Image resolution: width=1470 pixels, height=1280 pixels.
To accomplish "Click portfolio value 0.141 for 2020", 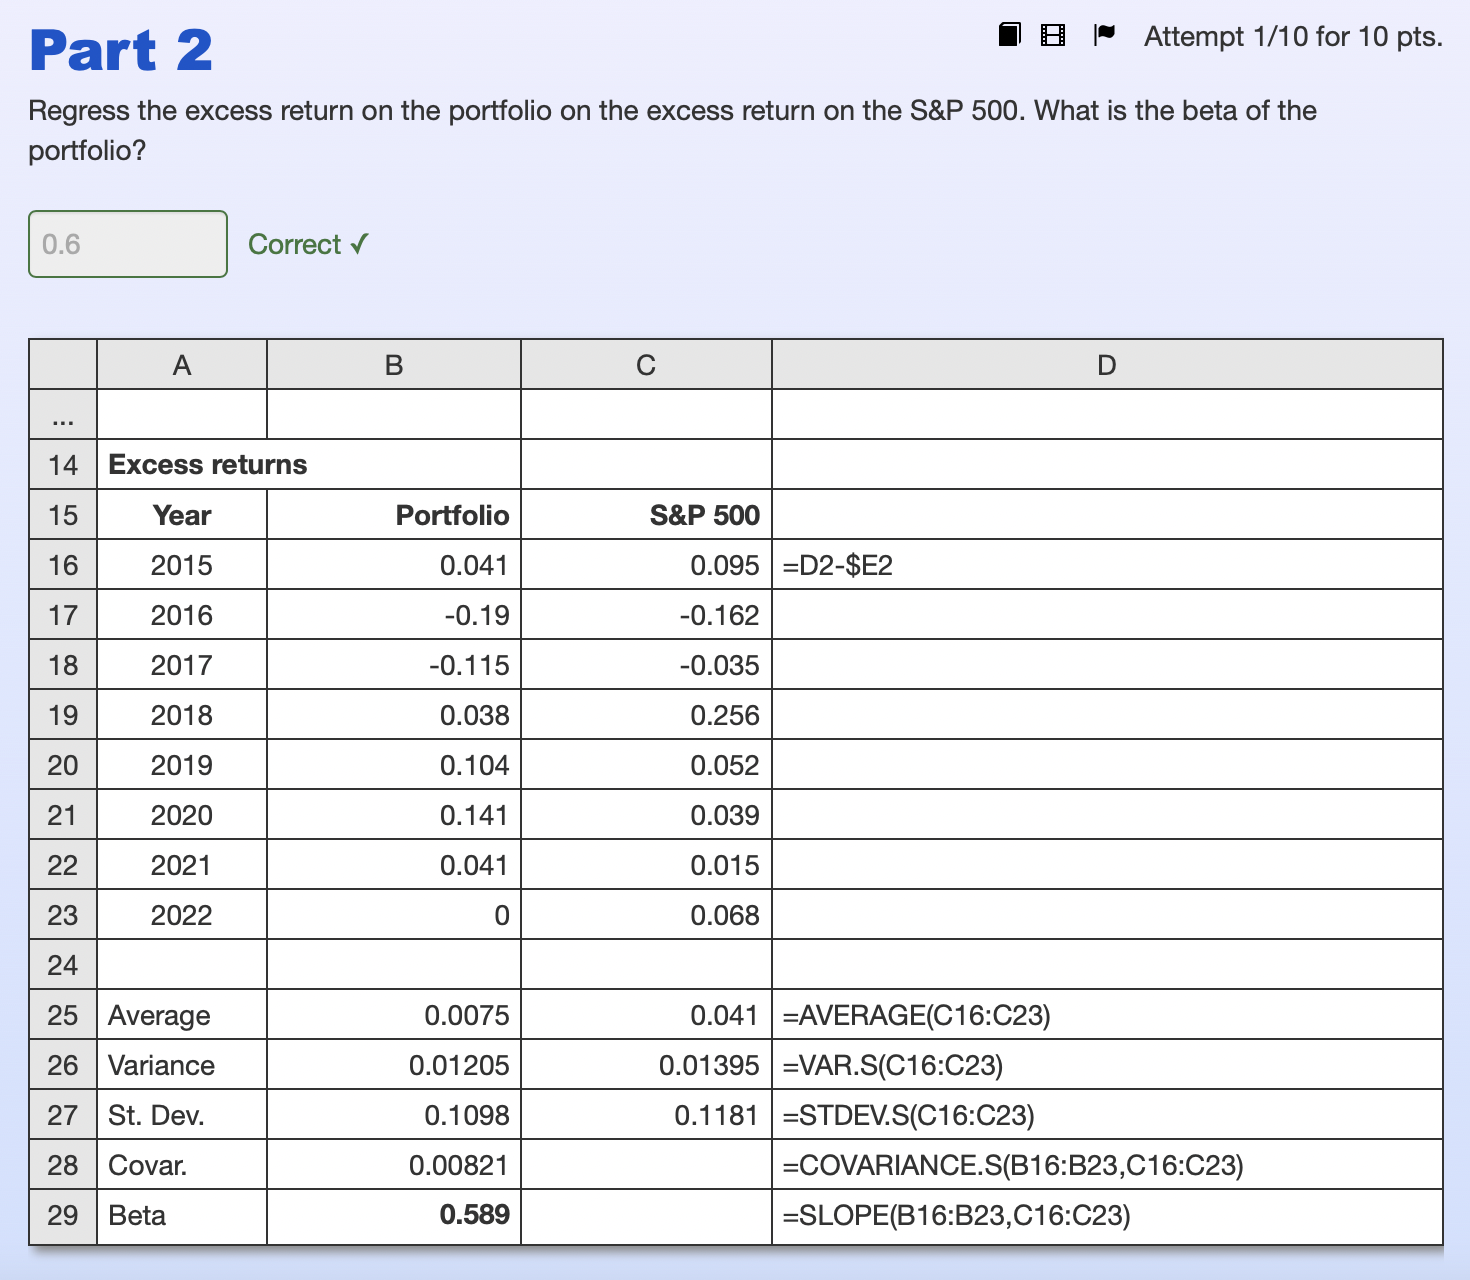I will point(394,815).
